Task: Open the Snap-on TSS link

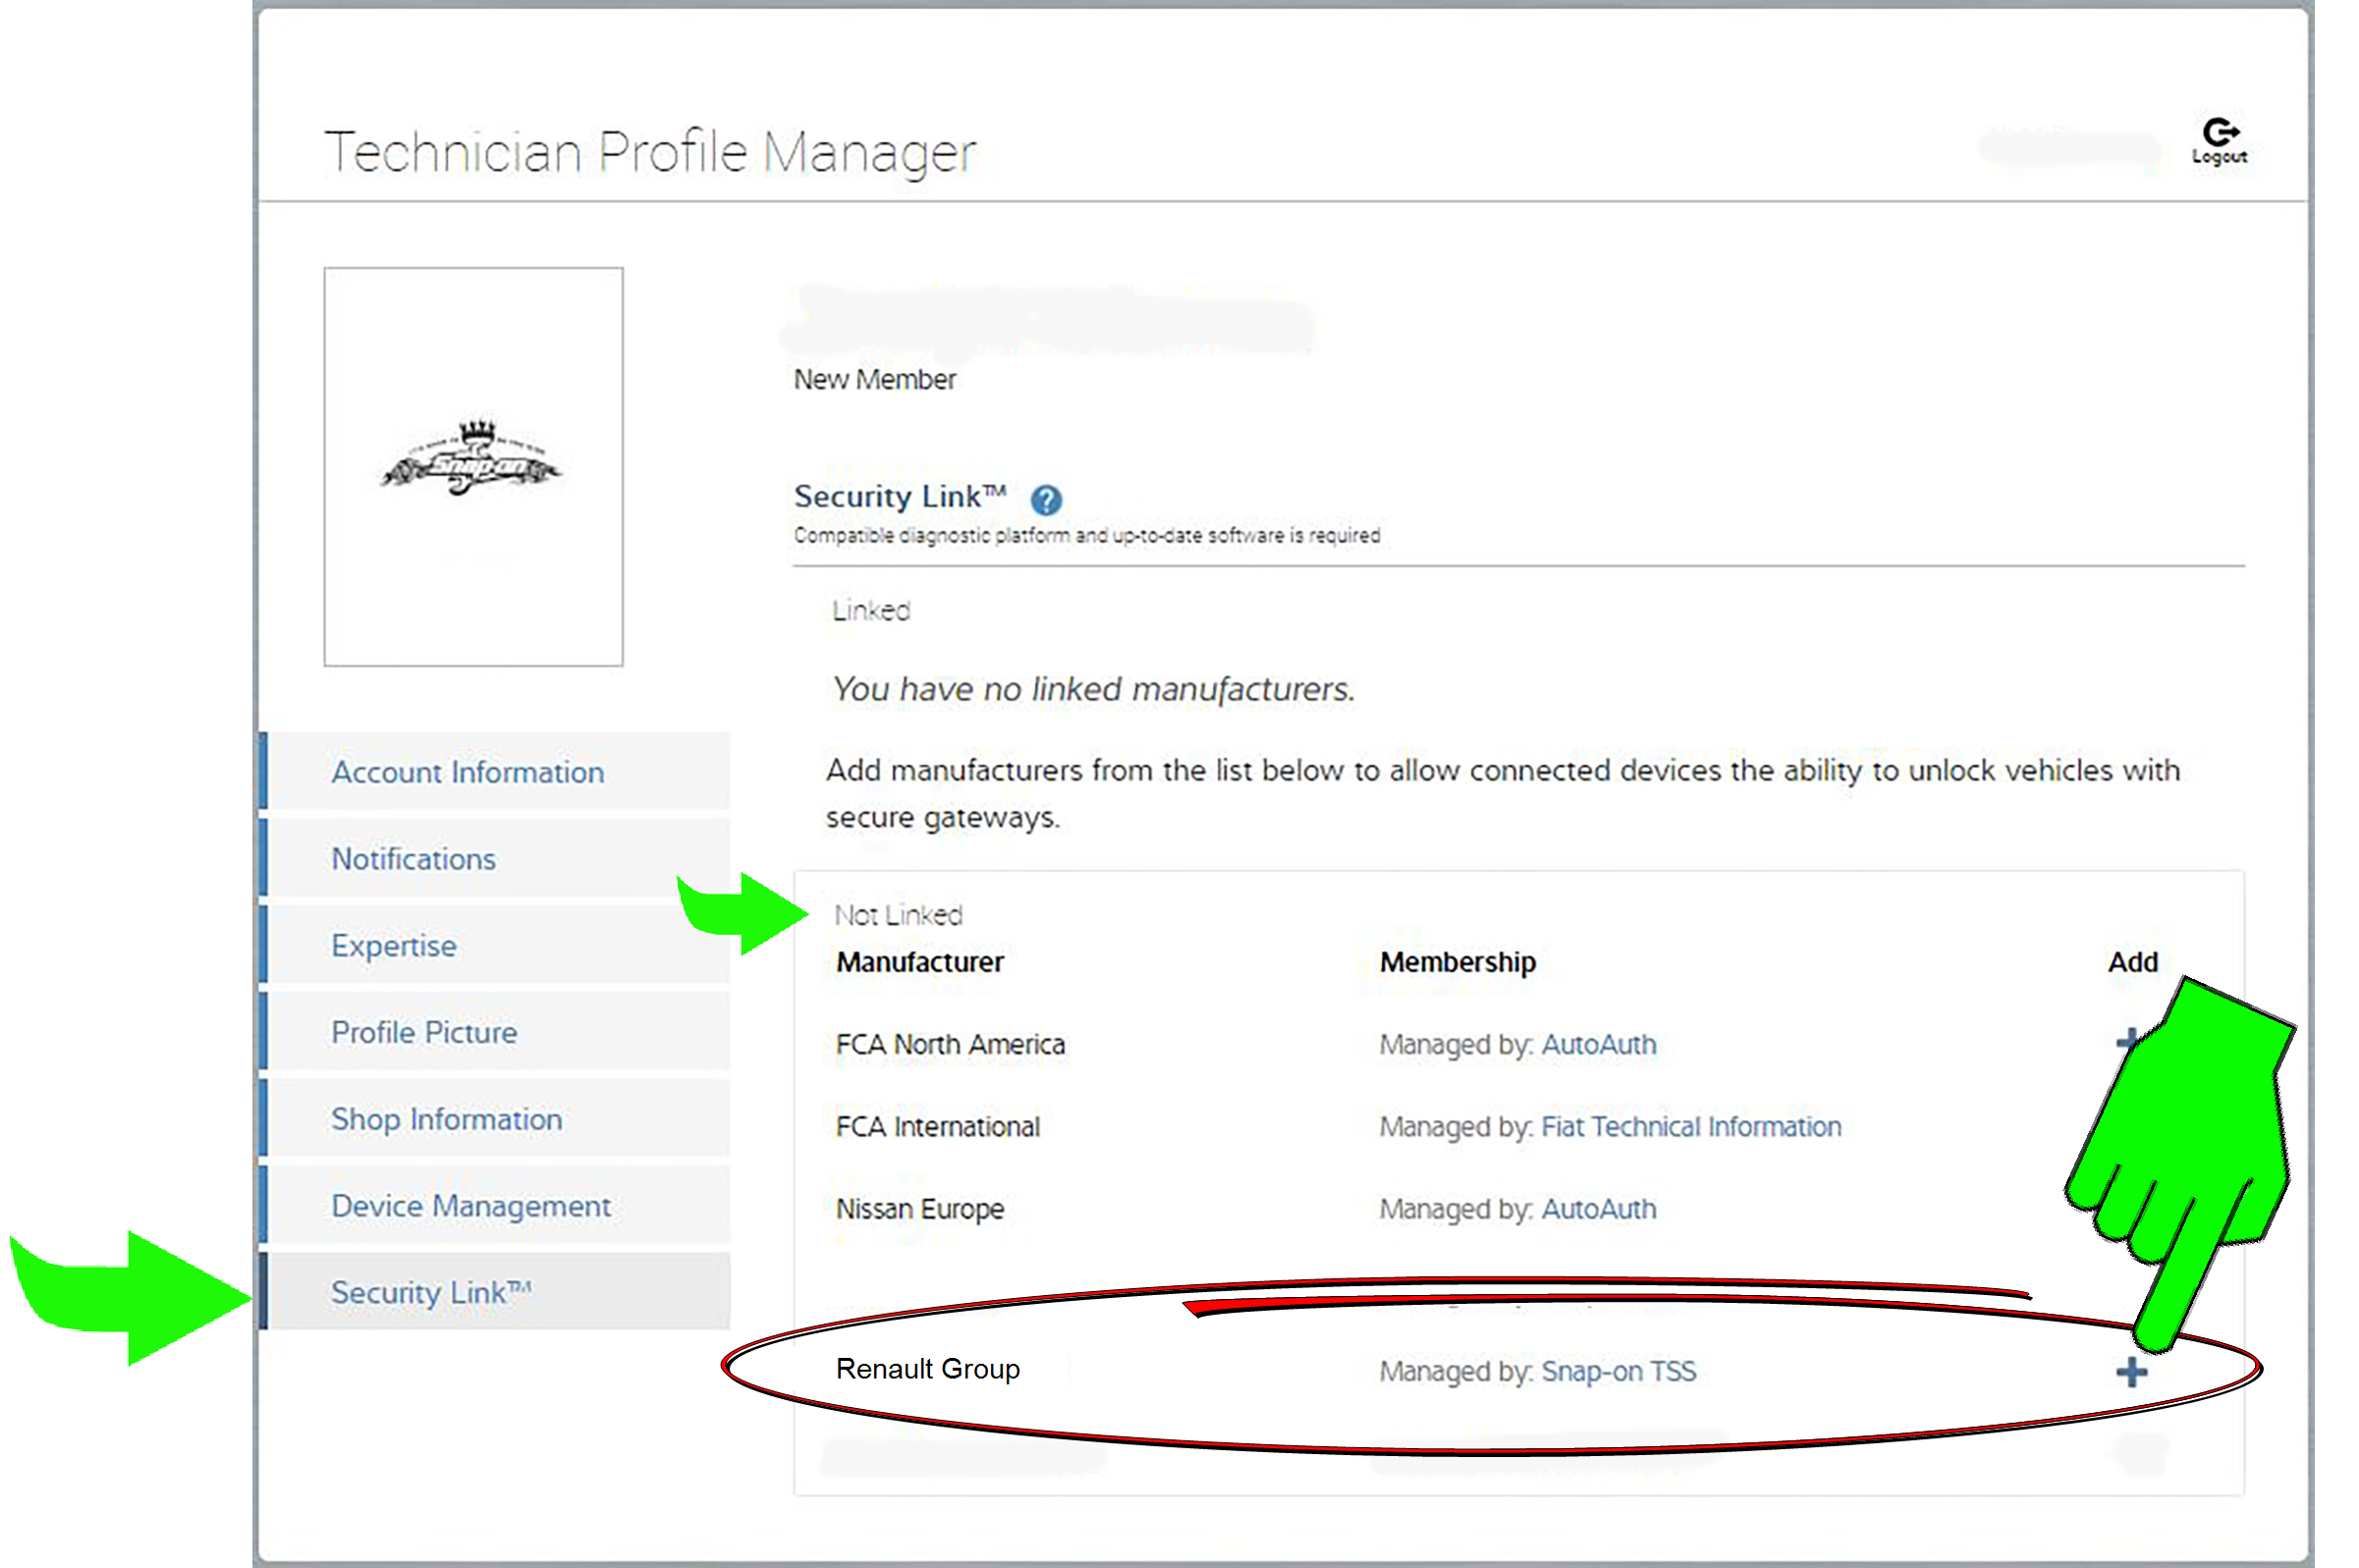Action: [x=1618, y=1371]
